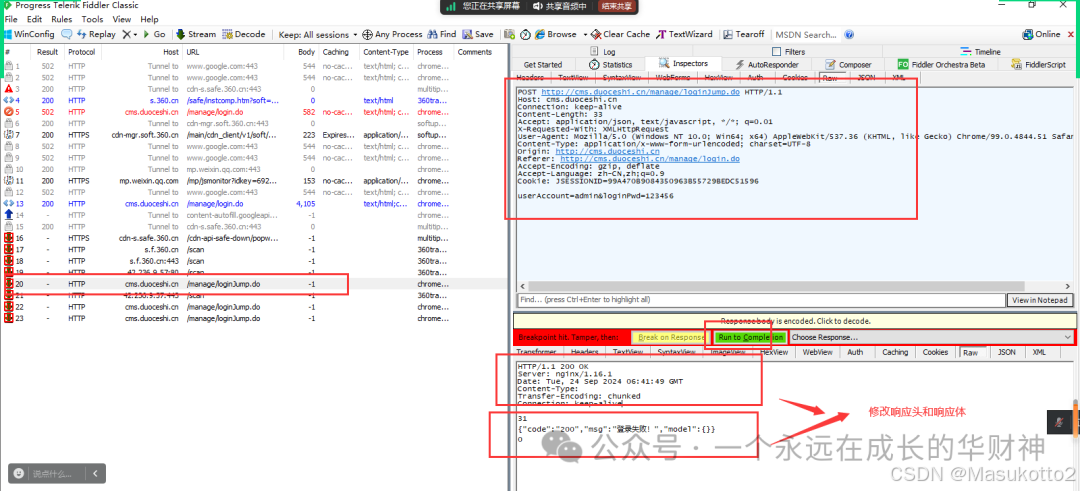This screenshot has width=1080, height=491.
Task: Open the loginJump.do URL link in request
Action: point(641,92)
